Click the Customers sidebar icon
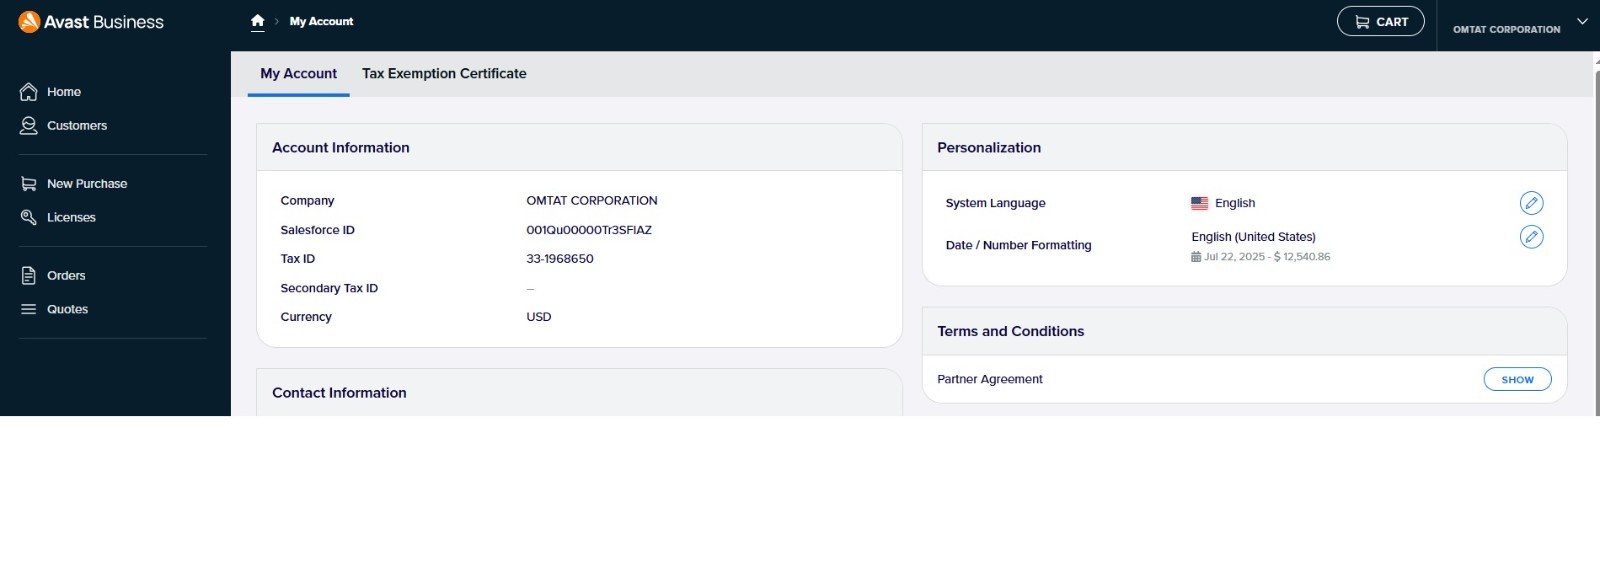Viewport: 1600px width, 561px height. click(x=29, y=126)
